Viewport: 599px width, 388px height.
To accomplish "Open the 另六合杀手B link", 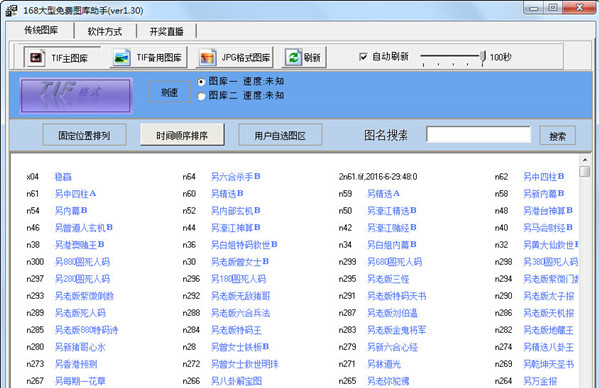I will 236,176.
